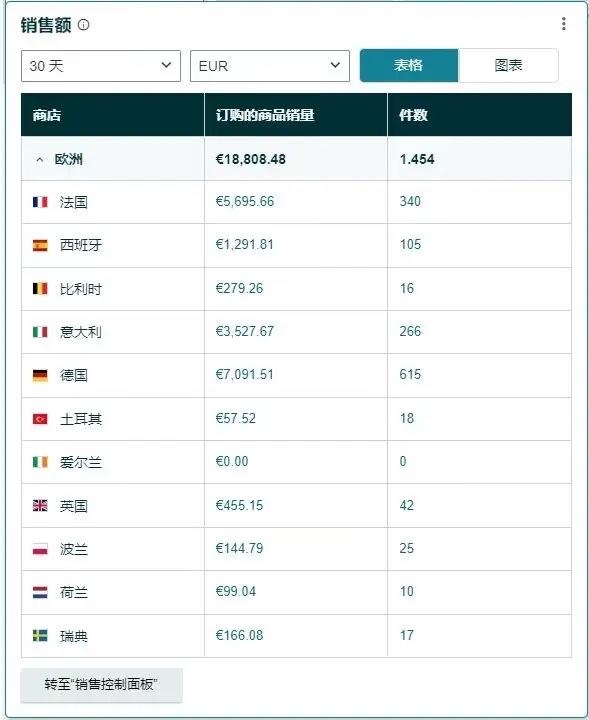Screen dimensions: 589x720
Task: Click the info icon next to 销售额
Action: (x=83, y=25)
